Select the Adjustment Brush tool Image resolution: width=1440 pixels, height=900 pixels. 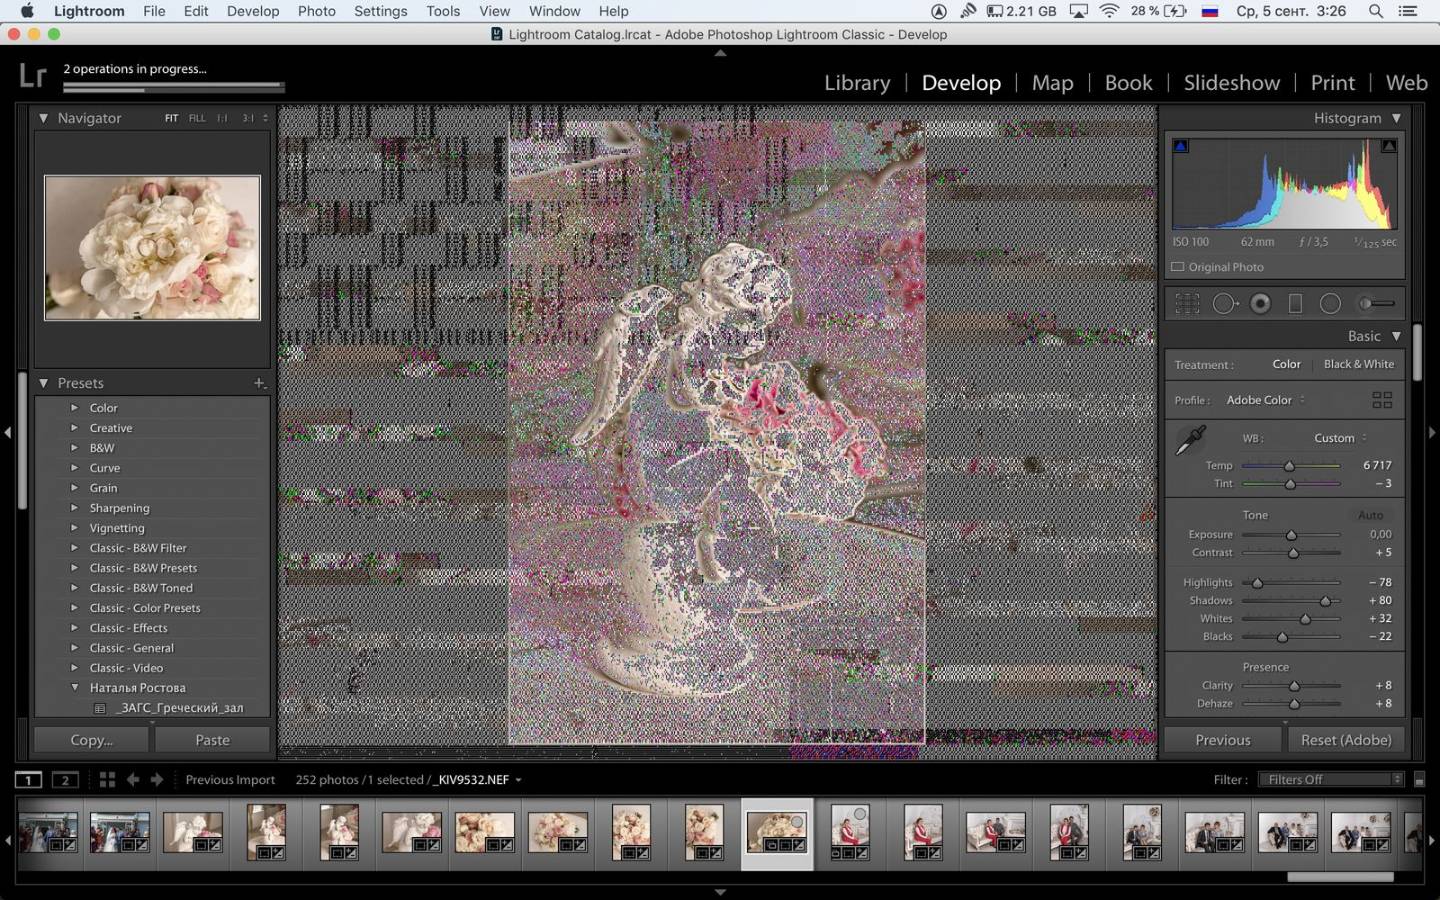[1376, 303]
